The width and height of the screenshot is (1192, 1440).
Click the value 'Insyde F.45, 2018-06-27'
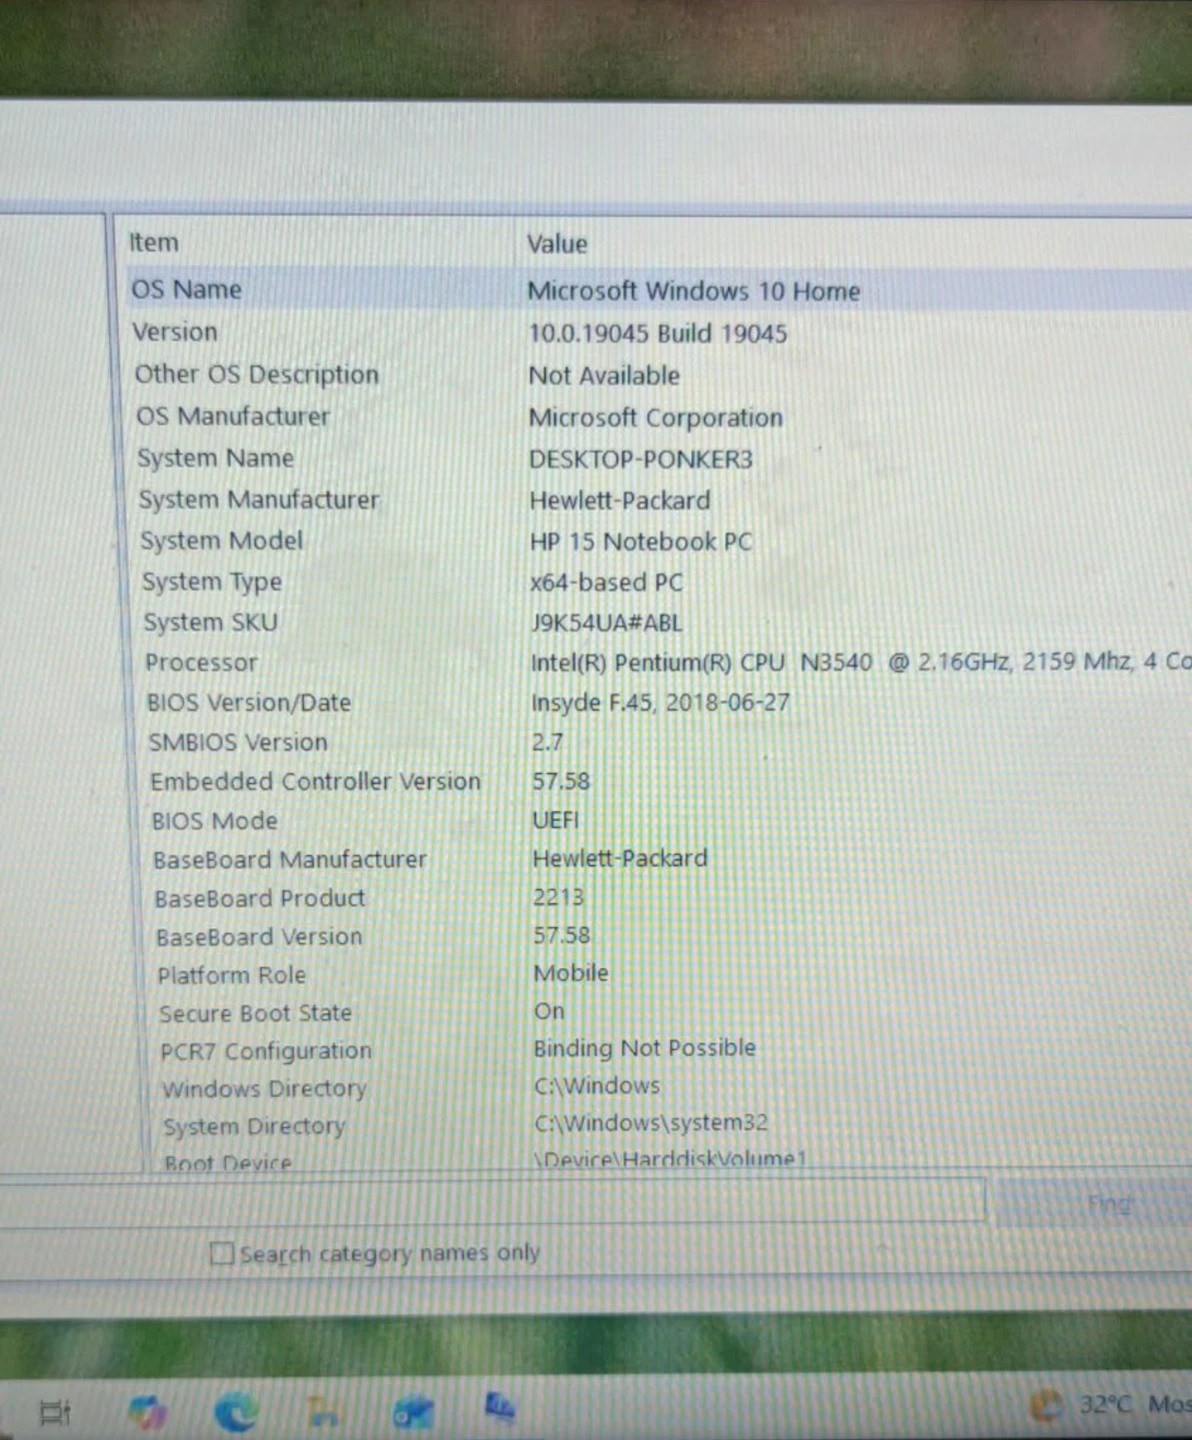coord(660,702)
